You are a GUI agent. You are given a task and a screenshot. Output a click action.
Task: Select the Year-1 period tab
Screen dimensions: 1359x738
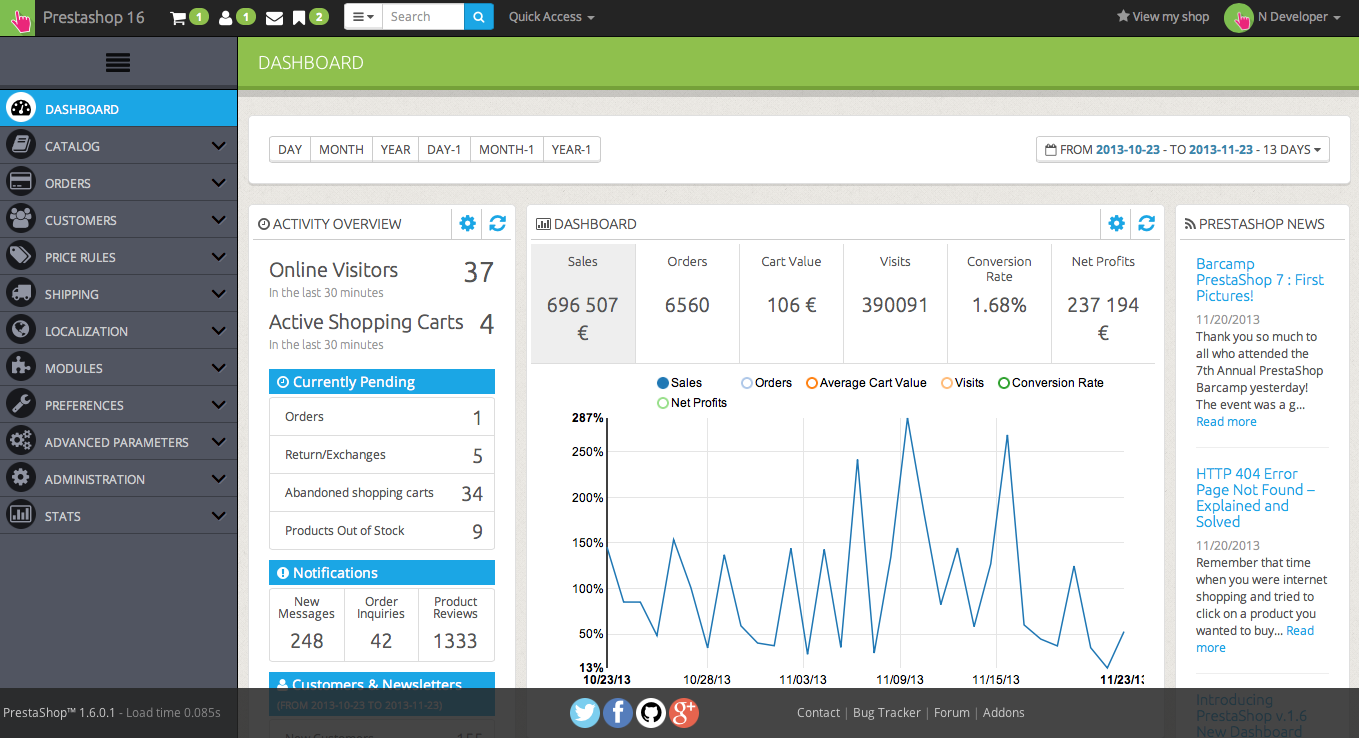(572, 149)
